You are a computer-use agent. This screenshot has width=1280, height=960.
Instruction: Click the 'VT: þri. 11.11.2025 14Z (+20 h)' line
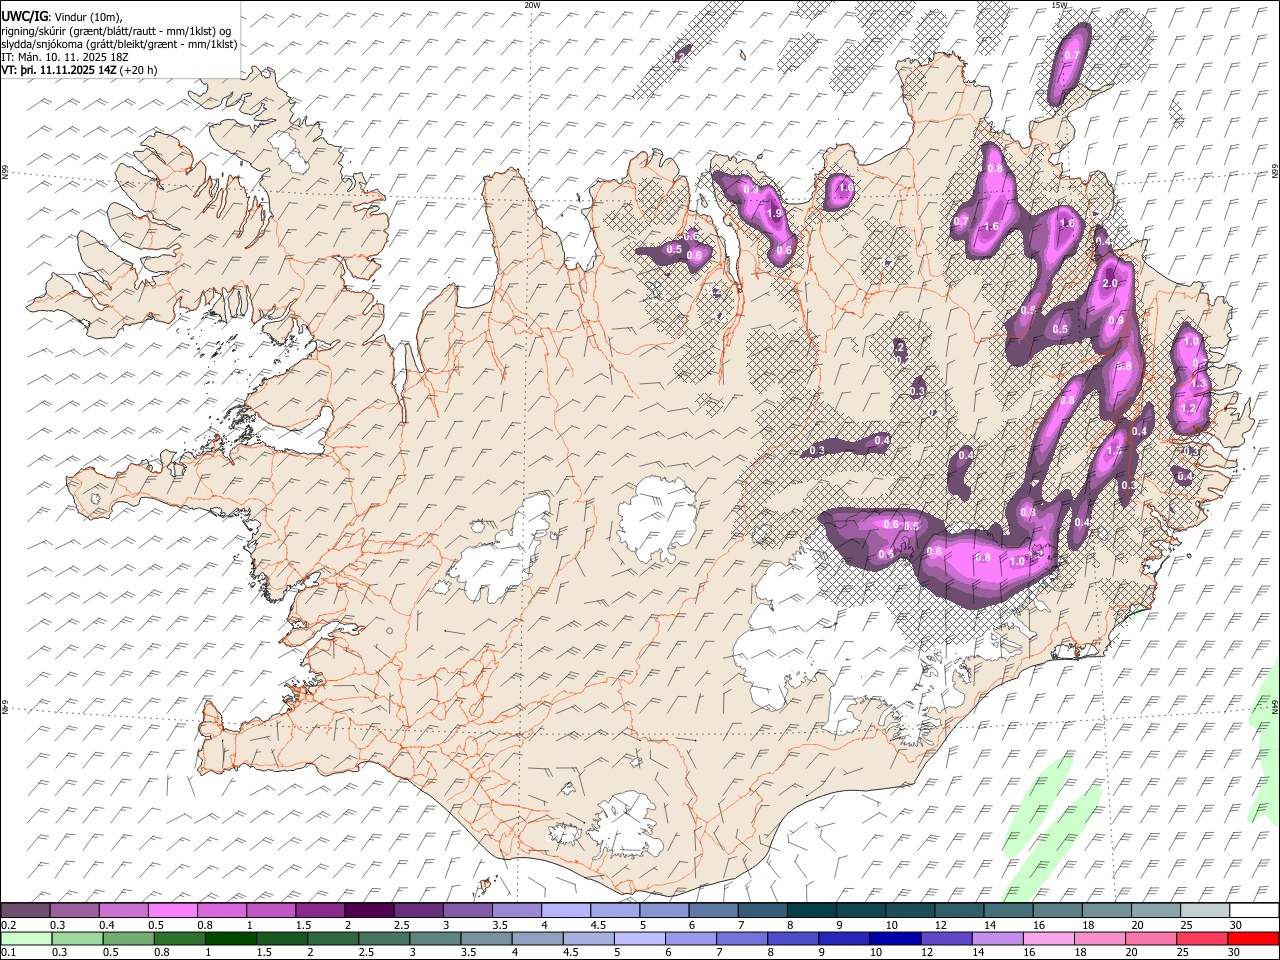click(x=79, y=70)
